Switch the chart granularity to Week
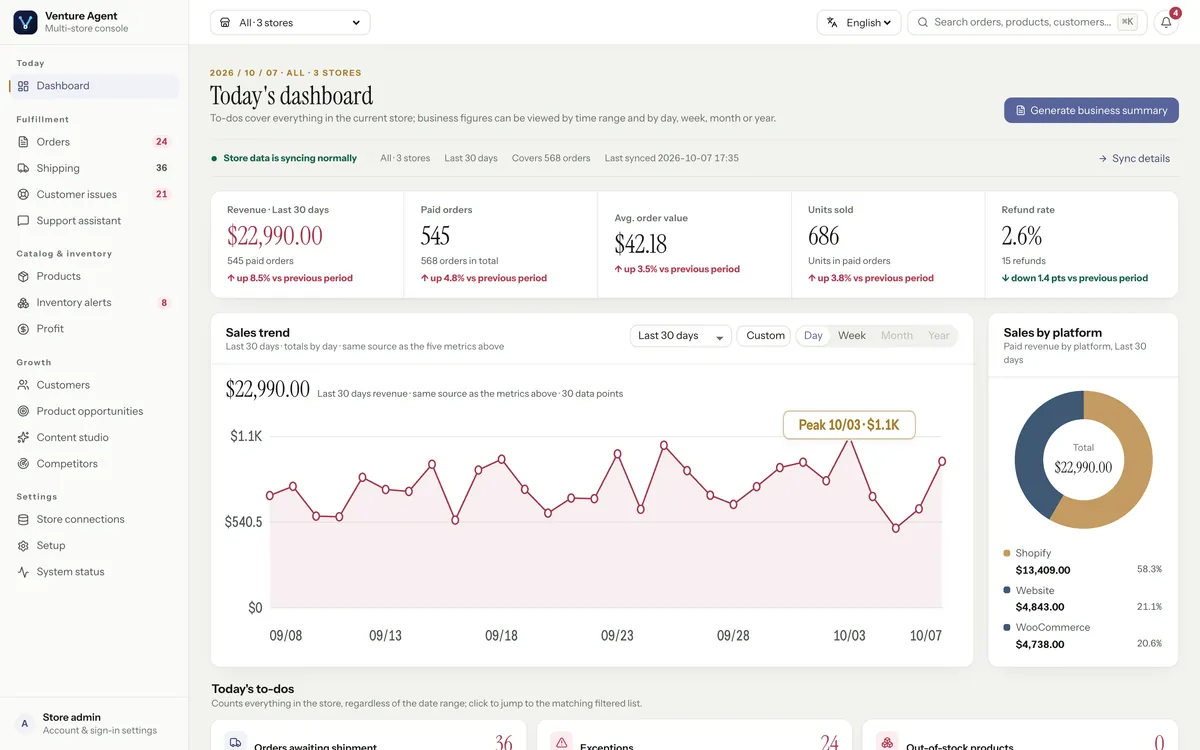Screen dimensions: 1200x750 852,336
